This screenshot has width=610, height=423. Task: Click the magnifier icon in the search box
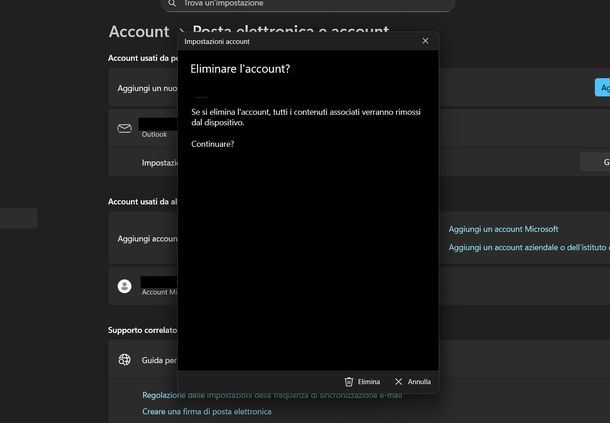(171, 4)
